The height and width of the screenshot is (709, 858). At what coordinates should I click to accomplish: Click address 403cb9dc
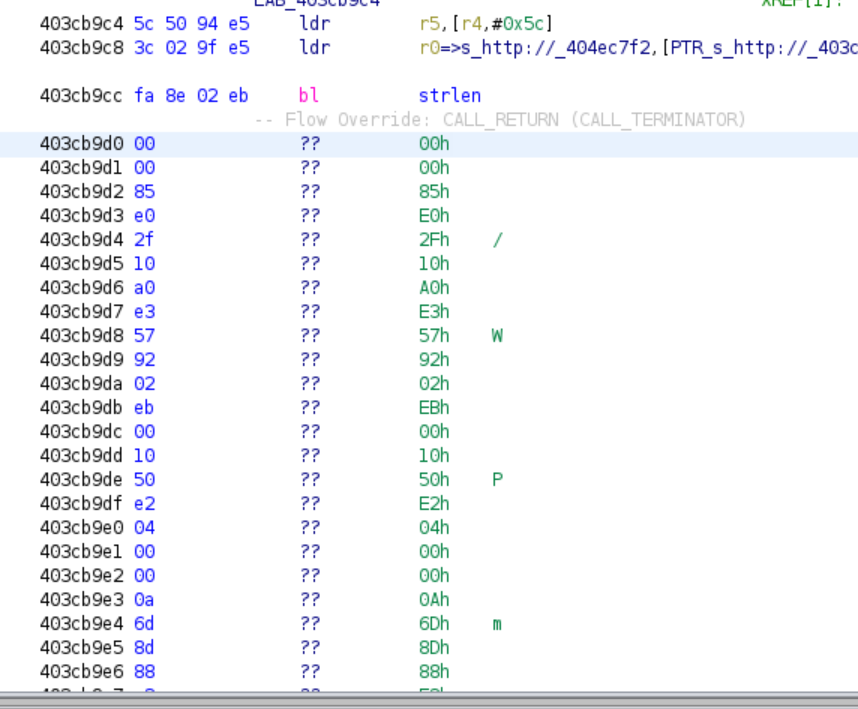82,432
